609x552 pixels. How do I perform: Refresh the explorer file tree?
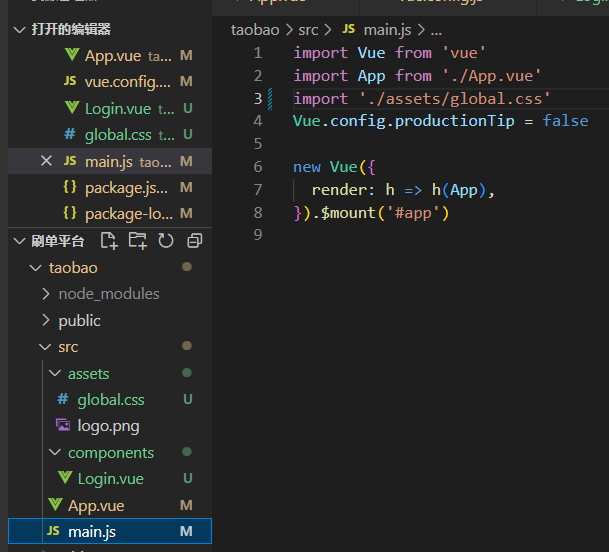[x=166, y=241]
